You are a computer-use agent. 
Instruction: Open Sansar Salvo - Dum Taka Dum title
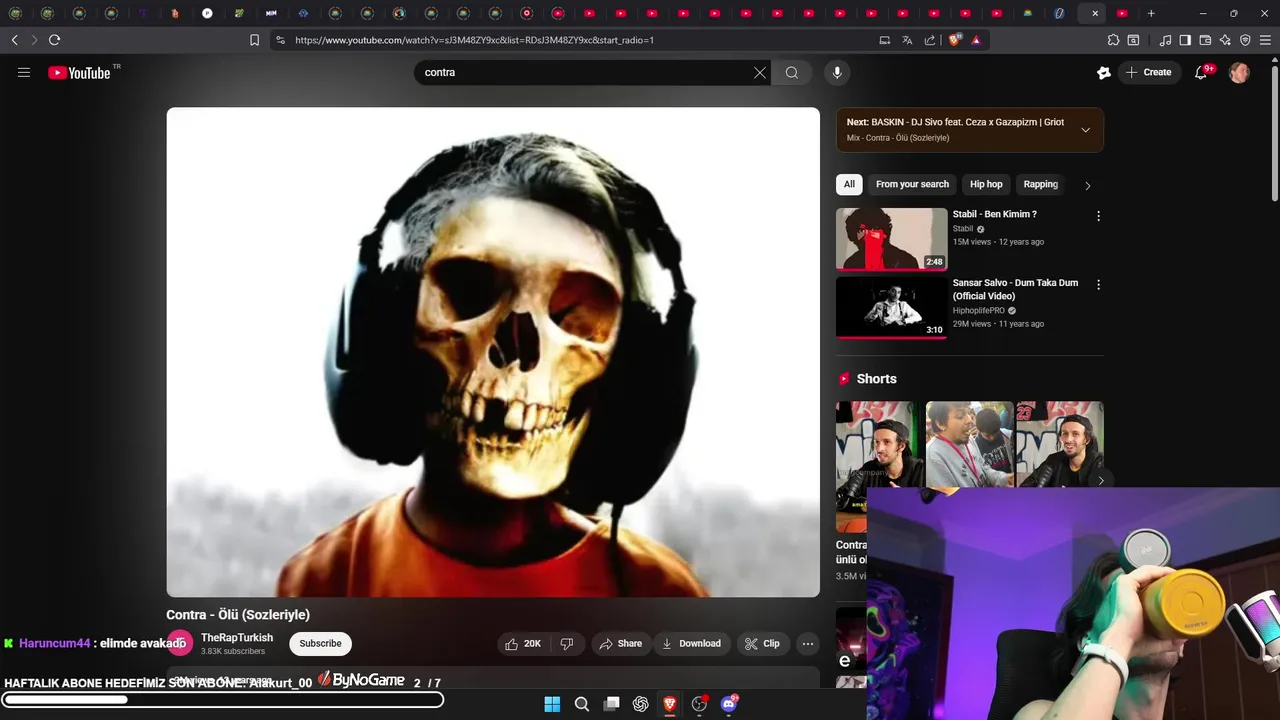click(1015, 289)
